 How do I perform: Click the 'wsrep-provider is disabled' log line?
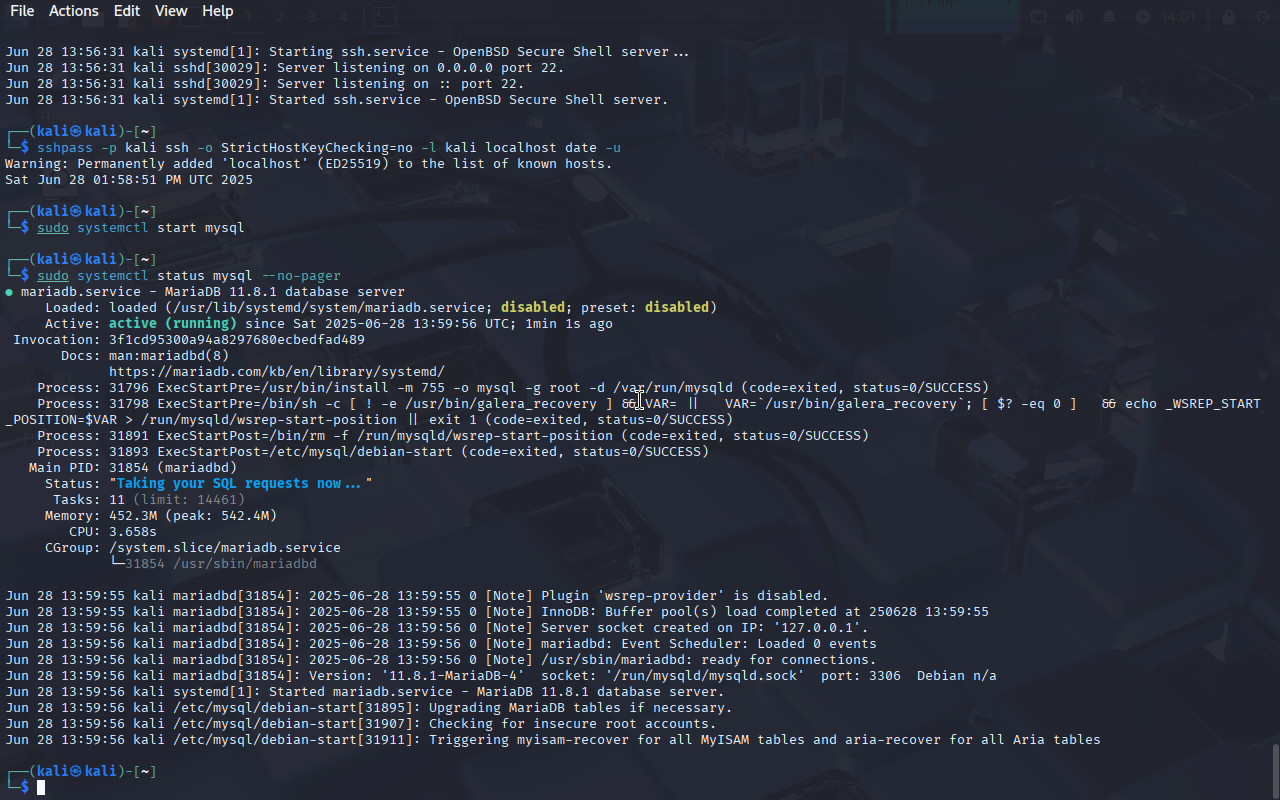click(x=417, y=595)
